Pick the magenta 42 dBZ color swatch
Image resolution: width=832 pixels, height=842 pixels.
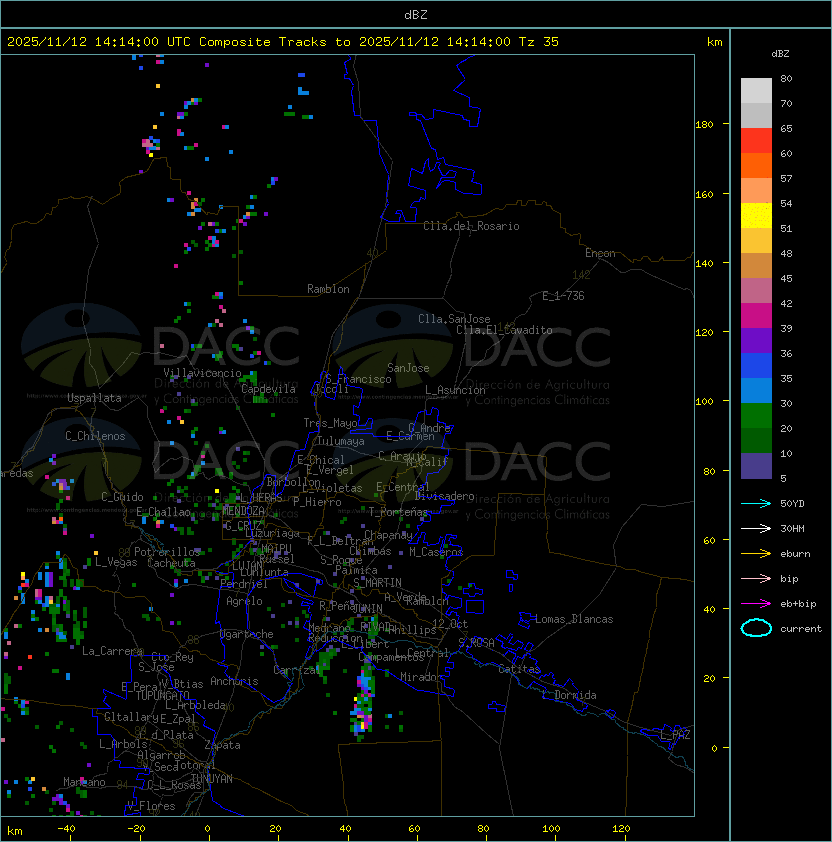click(x=756, y=316)
